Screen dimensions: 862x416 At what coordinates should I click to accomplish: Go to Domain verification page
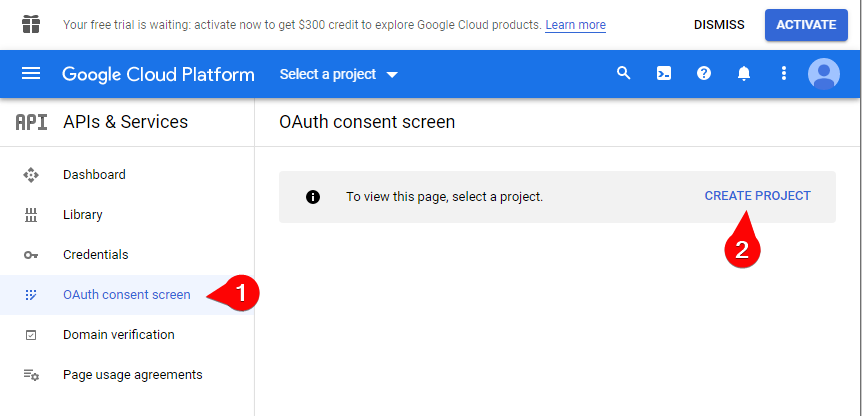tap(118, 335)
